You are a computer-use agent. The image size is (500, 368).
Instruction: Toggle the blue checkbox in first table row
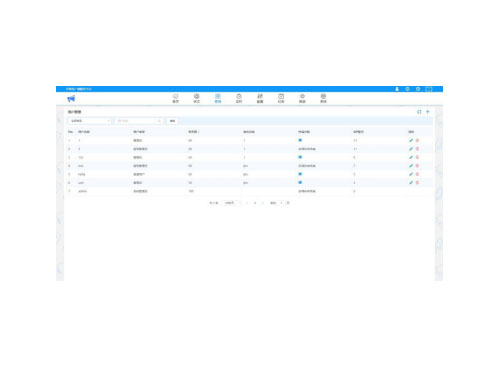300,140
